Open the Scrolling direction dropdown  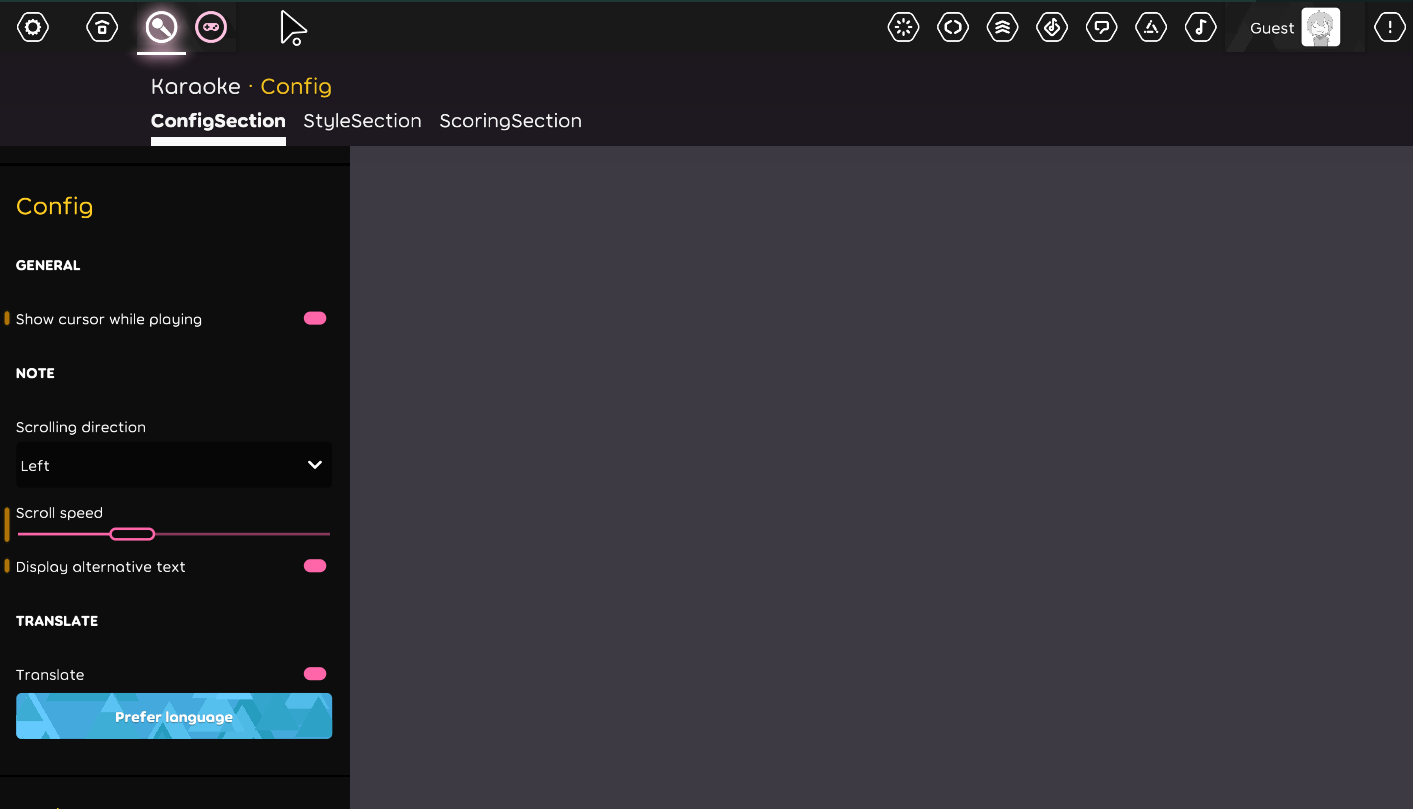coord(174,465)
